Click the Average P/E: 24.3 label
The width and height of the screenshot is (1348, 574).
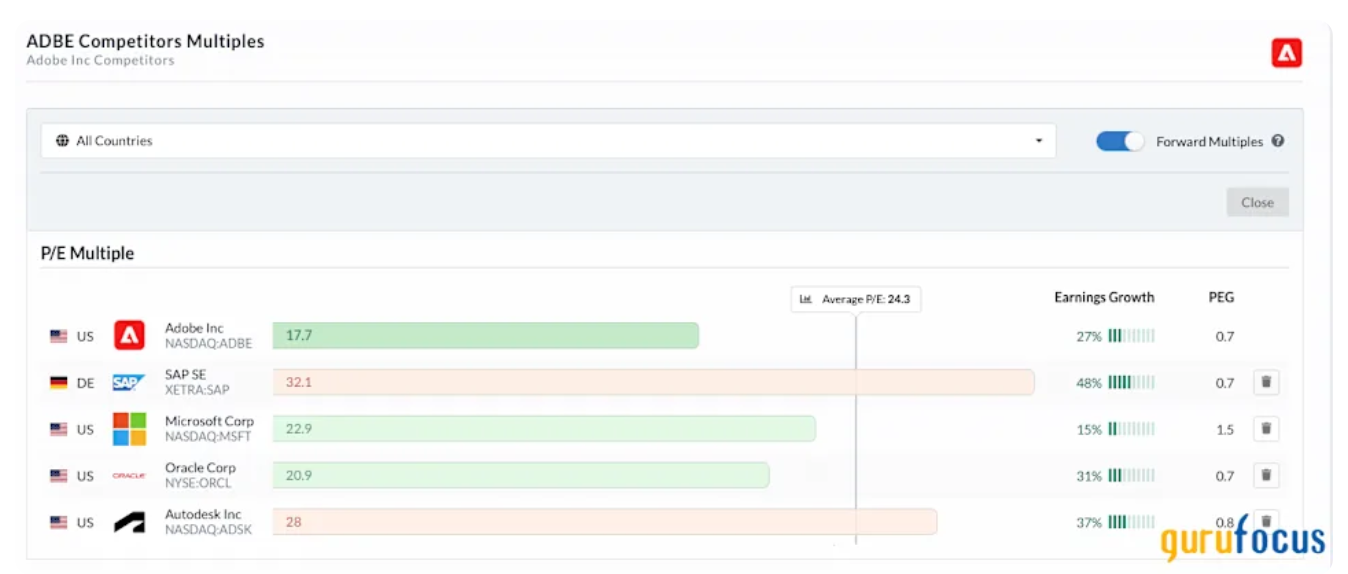[856, 299]
